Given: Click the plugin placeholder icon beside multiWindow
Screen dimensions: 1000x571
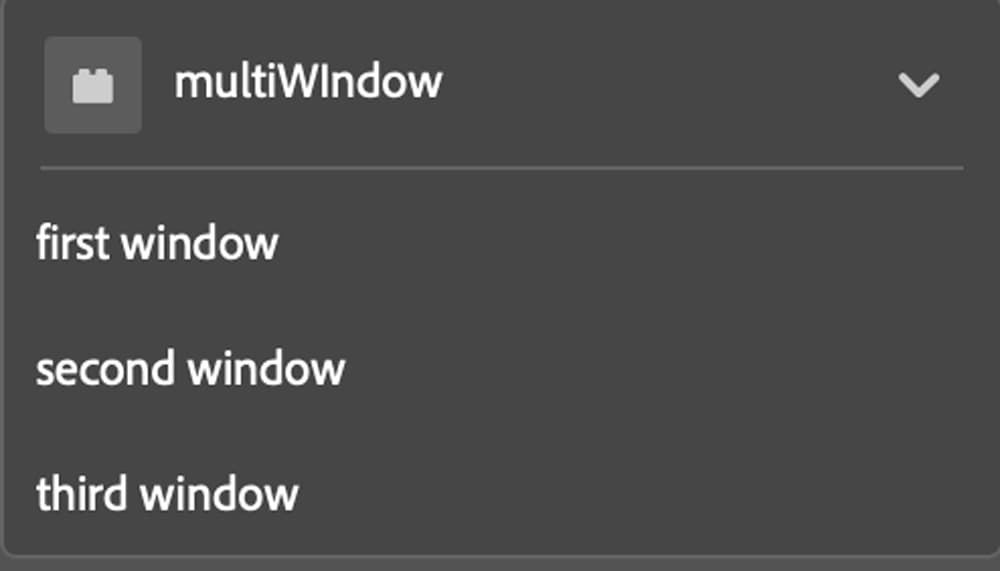Looking at the screenshot, I should pos(93,86).
